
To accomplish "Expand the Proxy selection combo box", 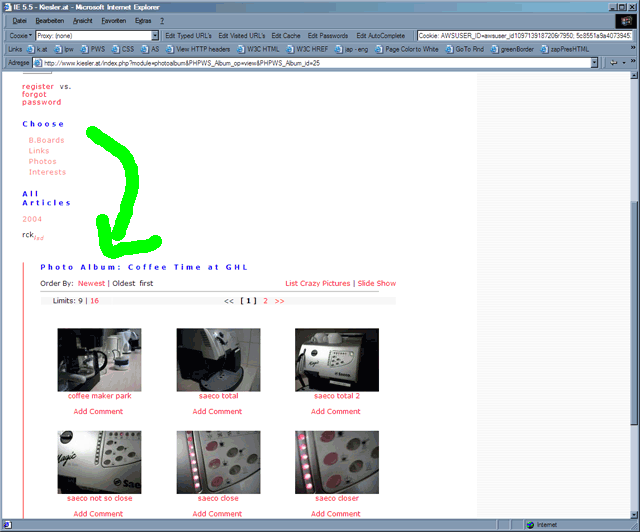I will pyautogui.click(x=155, y=35).
